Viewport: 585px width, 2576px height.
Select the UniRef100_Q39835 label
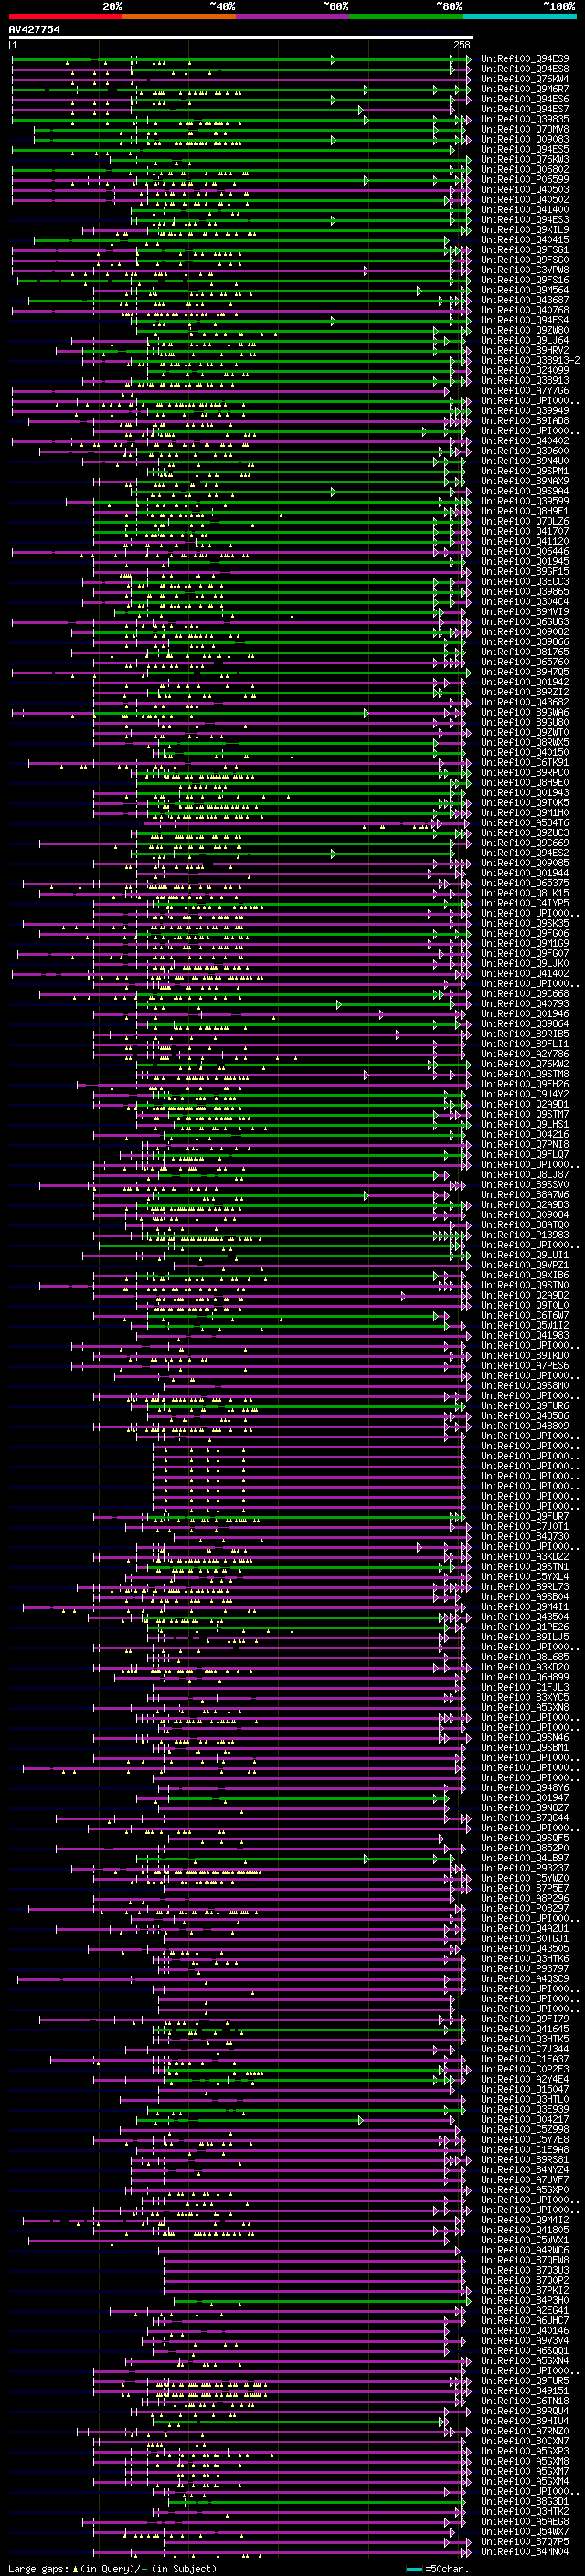pos(525,119)
